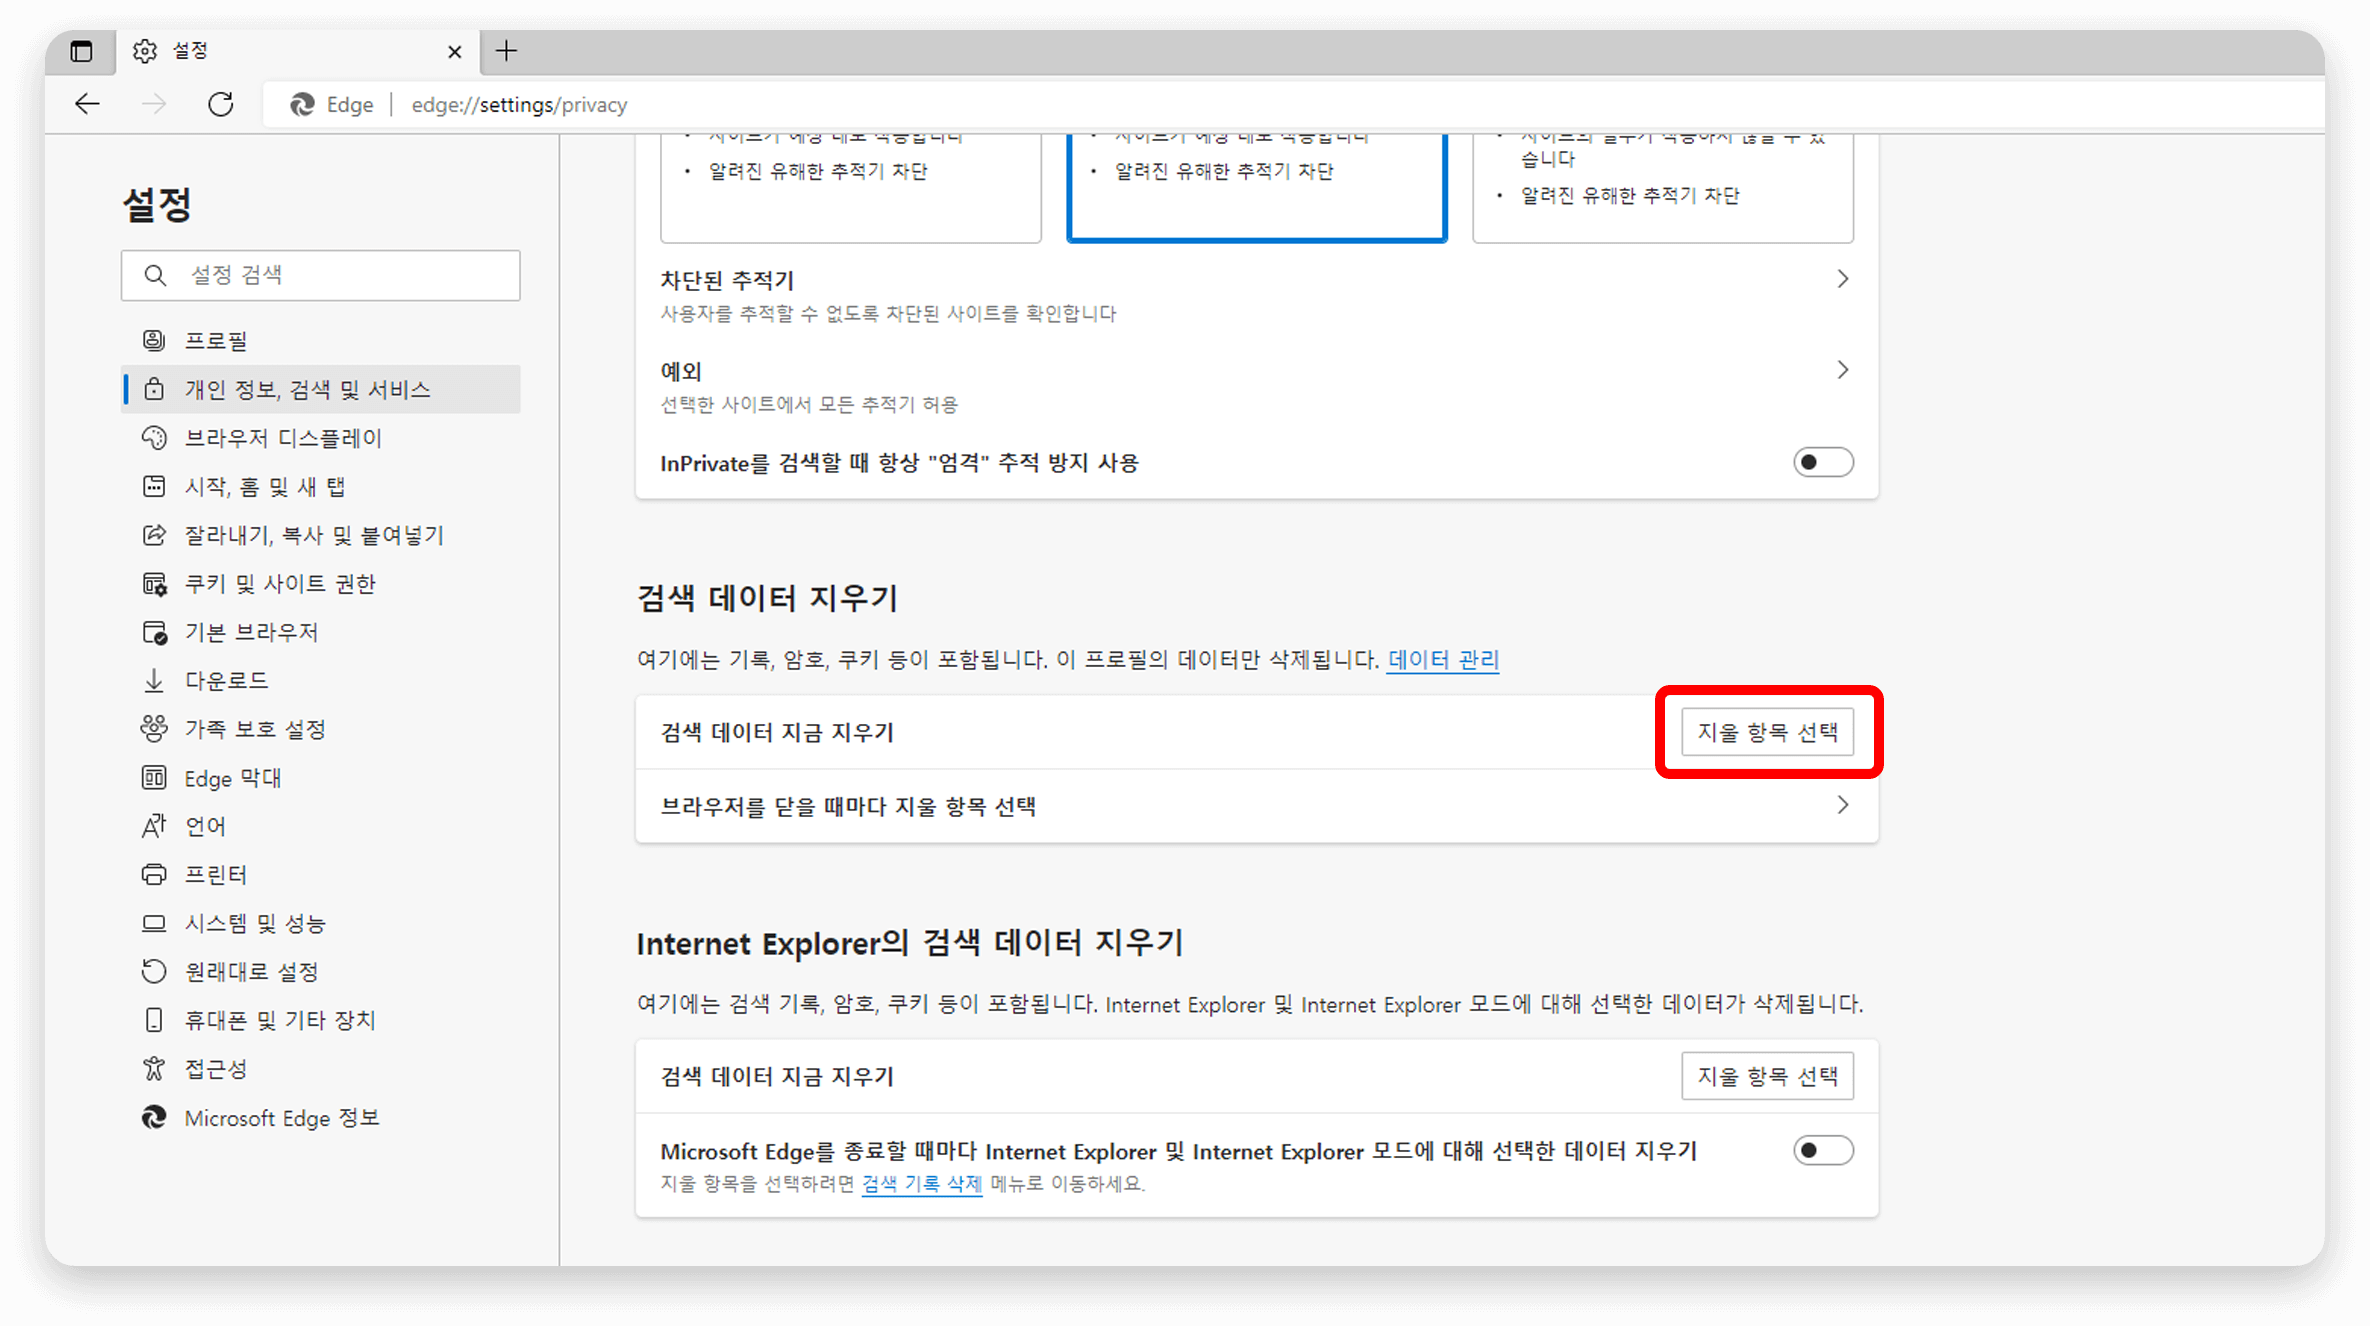The image size is (2370, 1326).
Task: Click the 브라우저 디스플레이 palette icon
Action: (x=154, y=438)
